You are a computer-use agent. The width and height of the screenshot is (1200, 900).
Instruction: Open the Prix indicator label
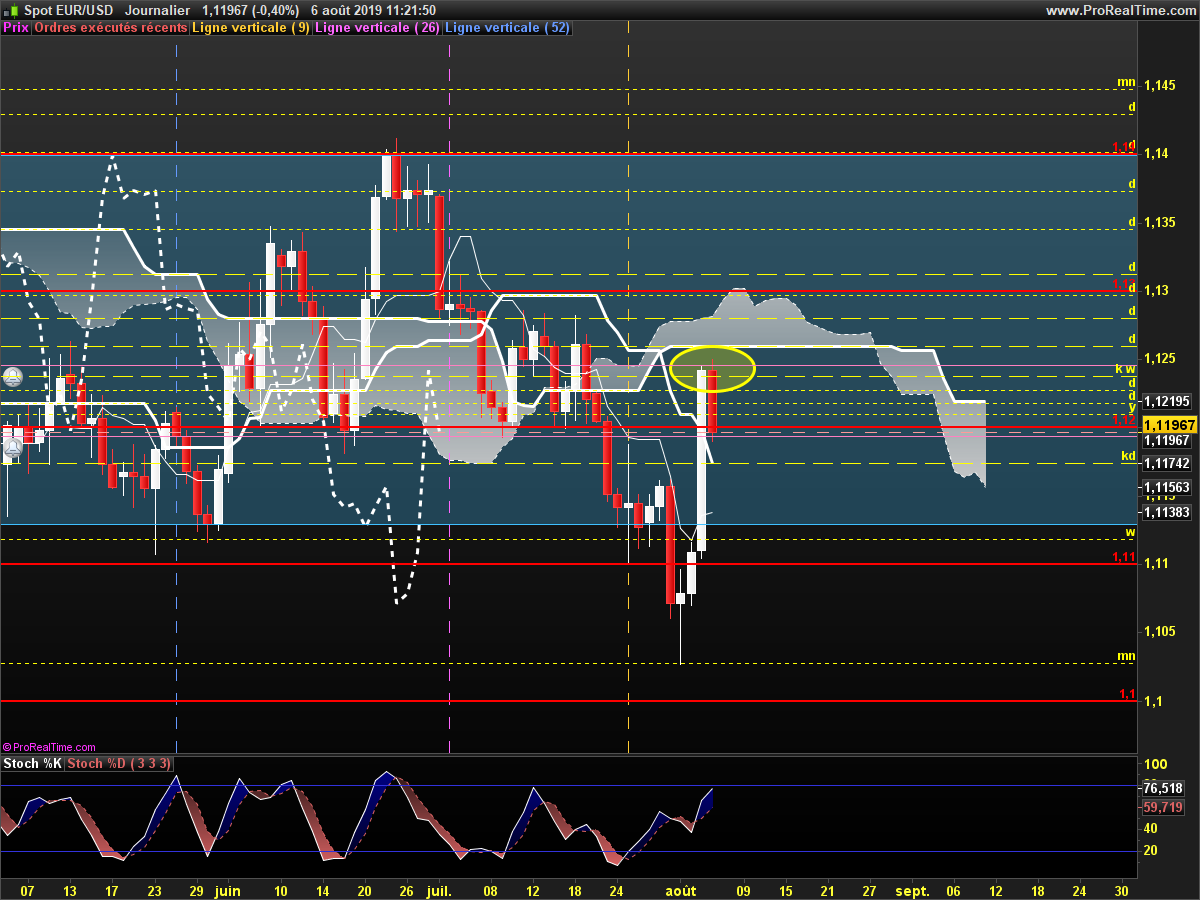pos(16,28)
